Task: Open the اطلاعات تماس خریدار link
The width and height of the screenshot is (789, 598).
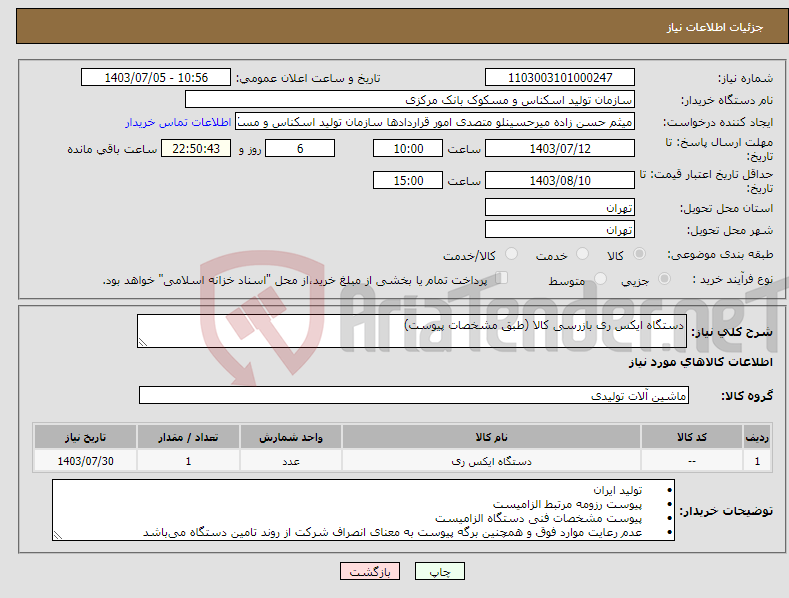Action: click(x=178, y=122)
